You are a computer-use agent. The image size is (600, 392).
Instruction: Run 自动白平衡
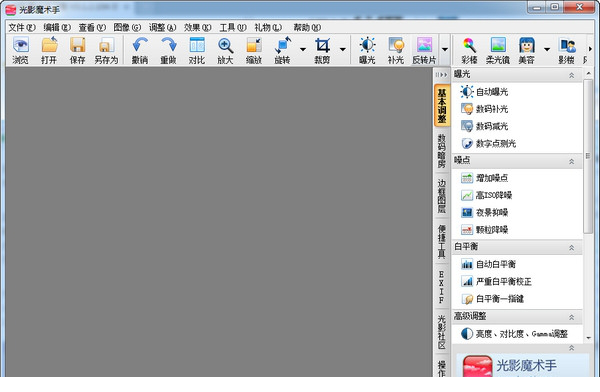(x=488, y=264)
